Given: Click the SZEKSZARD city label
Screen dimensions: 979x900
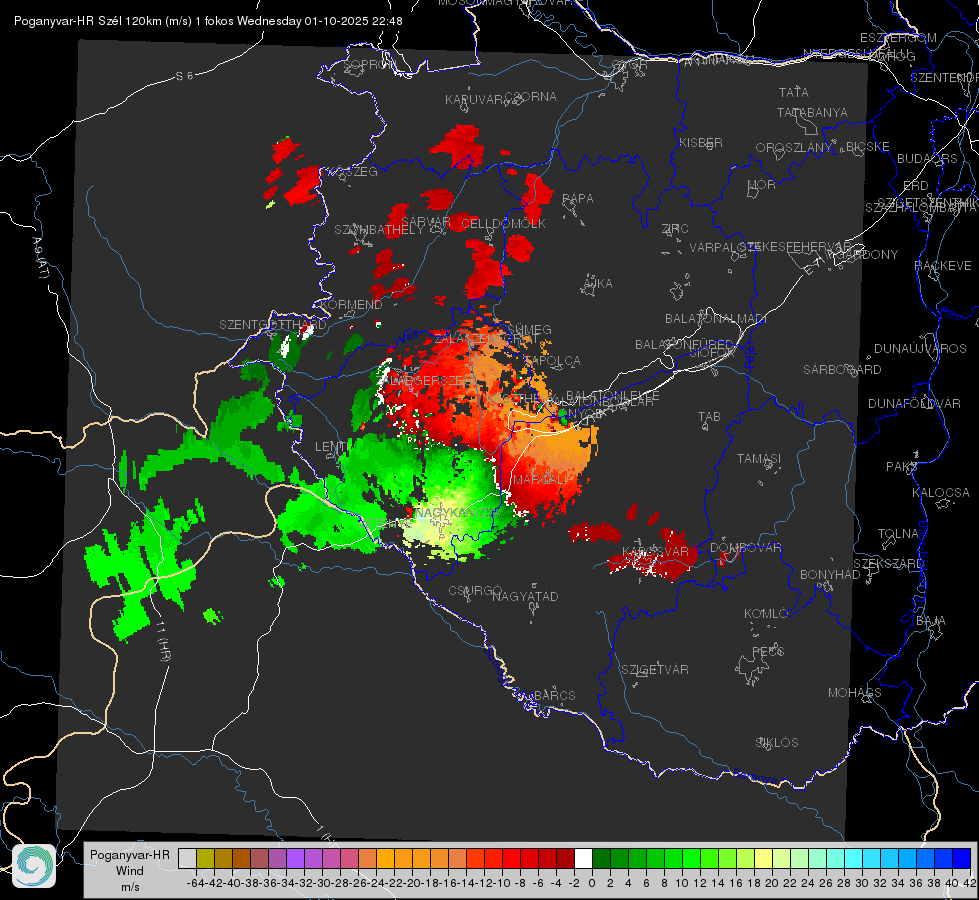Looking at the screenshot, I should point(888,564).
